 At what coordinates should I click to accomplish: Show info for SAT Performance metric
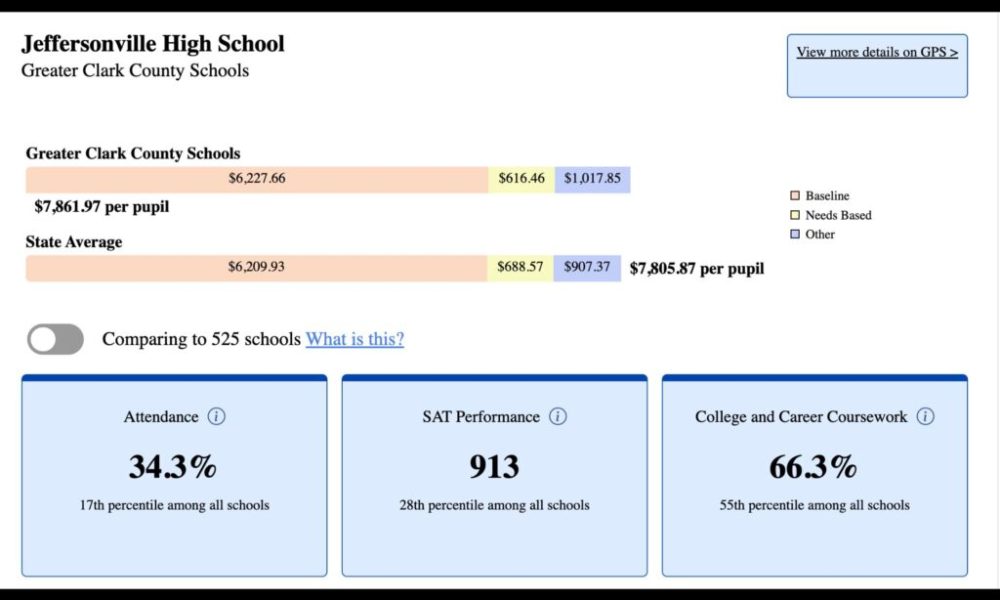[558, 416]
